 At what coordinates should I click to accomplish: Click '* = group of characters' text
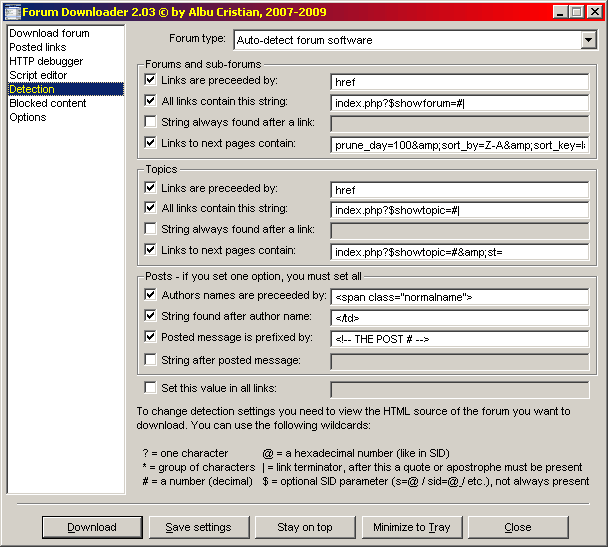[x=199, y=467]
